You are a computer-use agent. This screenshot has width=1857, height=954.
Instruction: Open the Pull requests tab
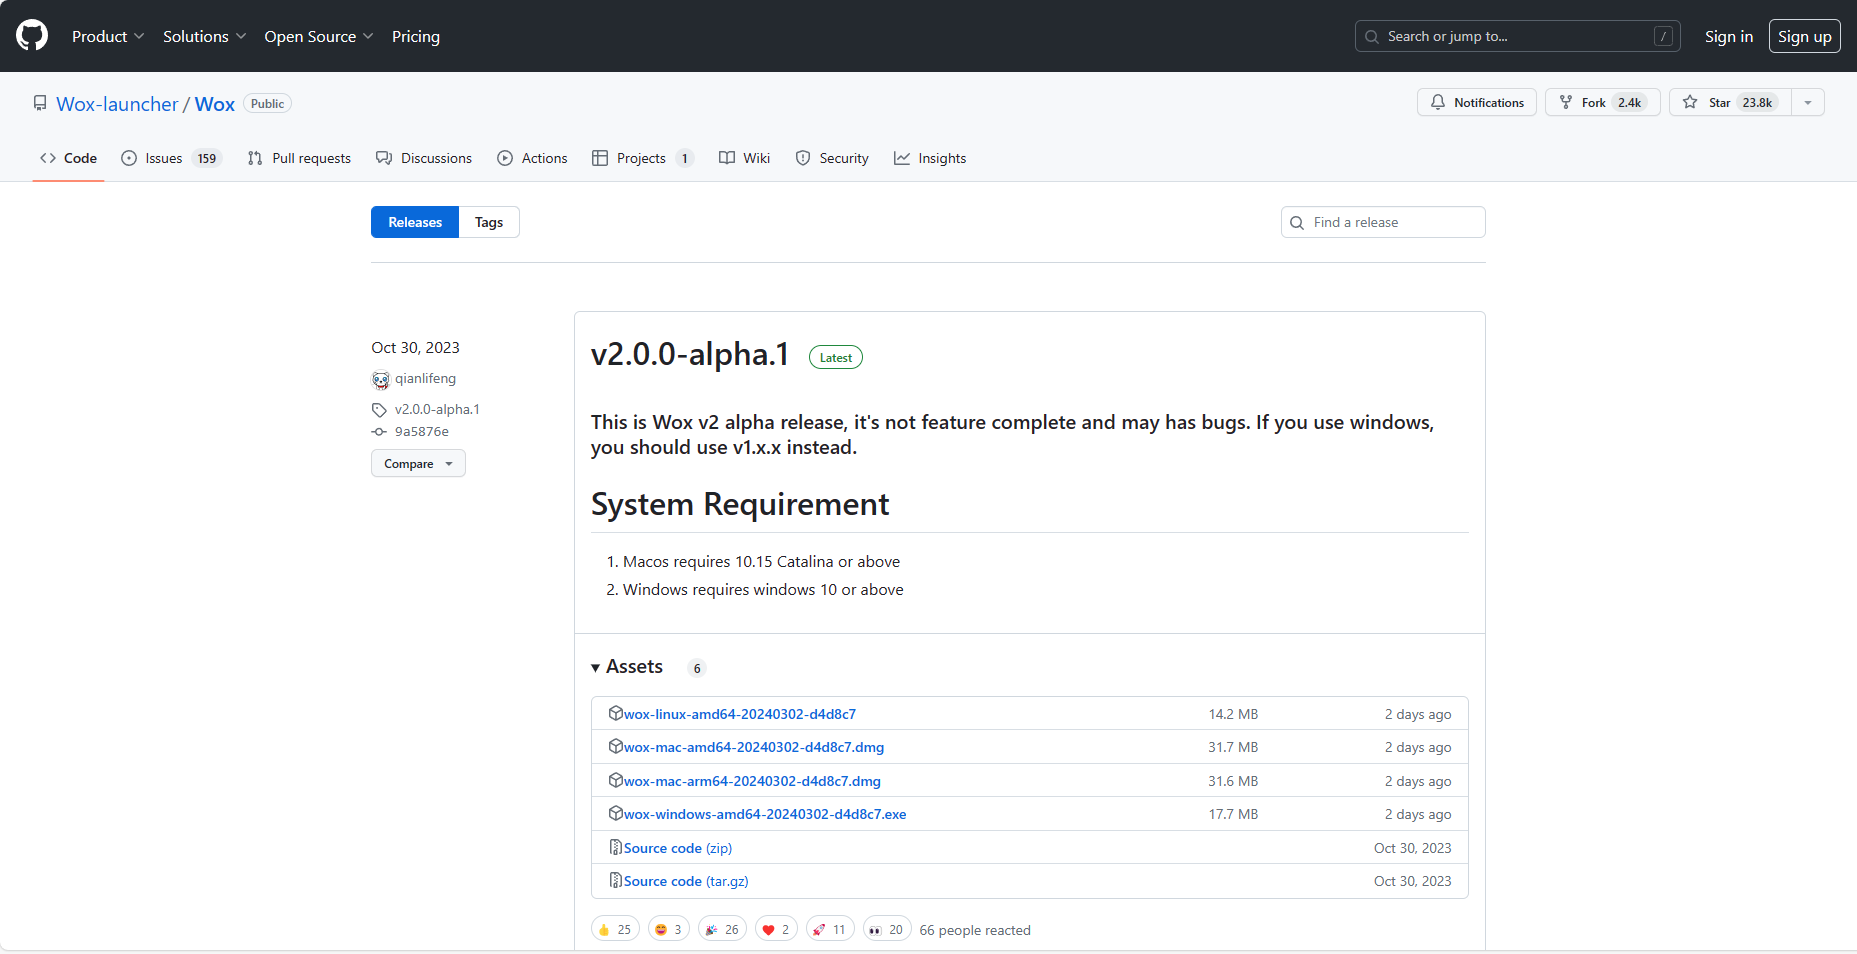pyautogui.click(x=299, y=158)
